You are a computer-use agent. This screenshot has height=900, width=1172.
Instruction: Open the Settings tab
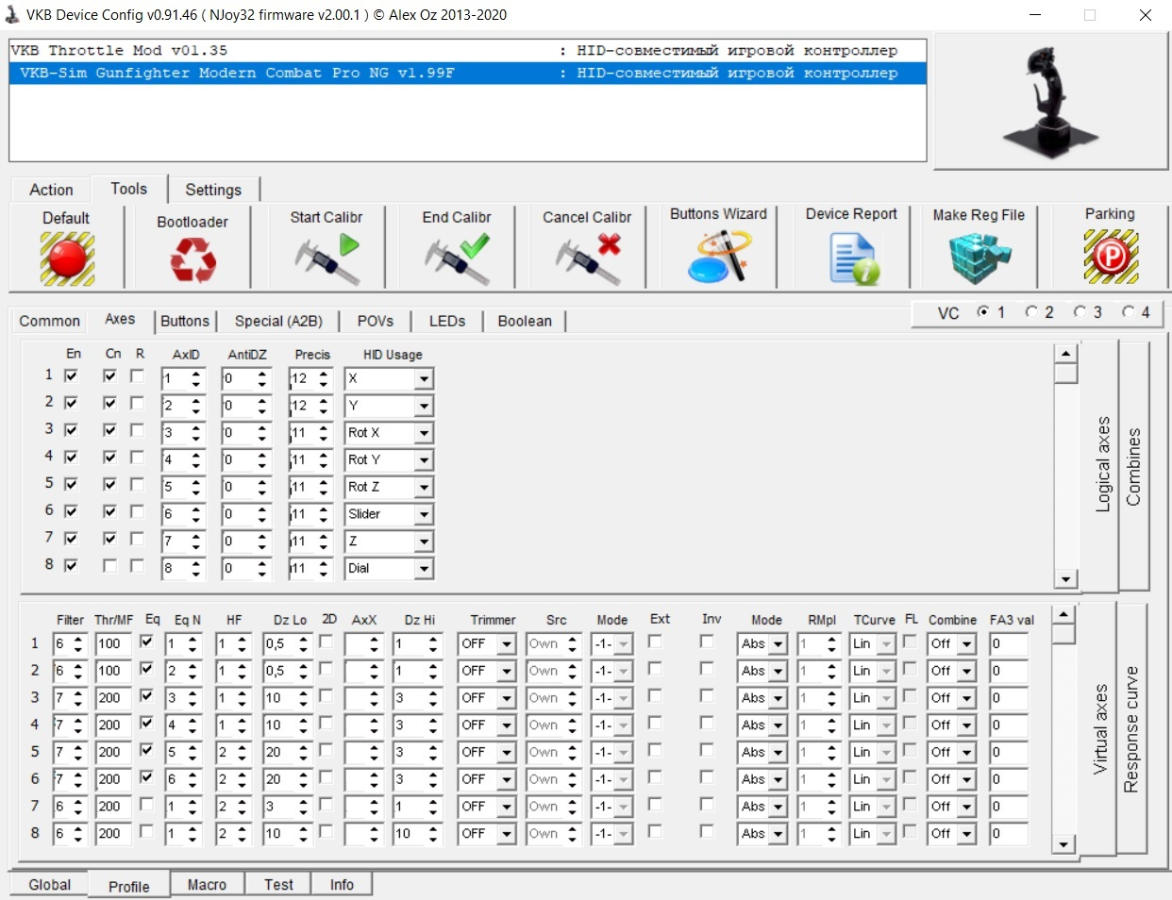pos(213,190)
